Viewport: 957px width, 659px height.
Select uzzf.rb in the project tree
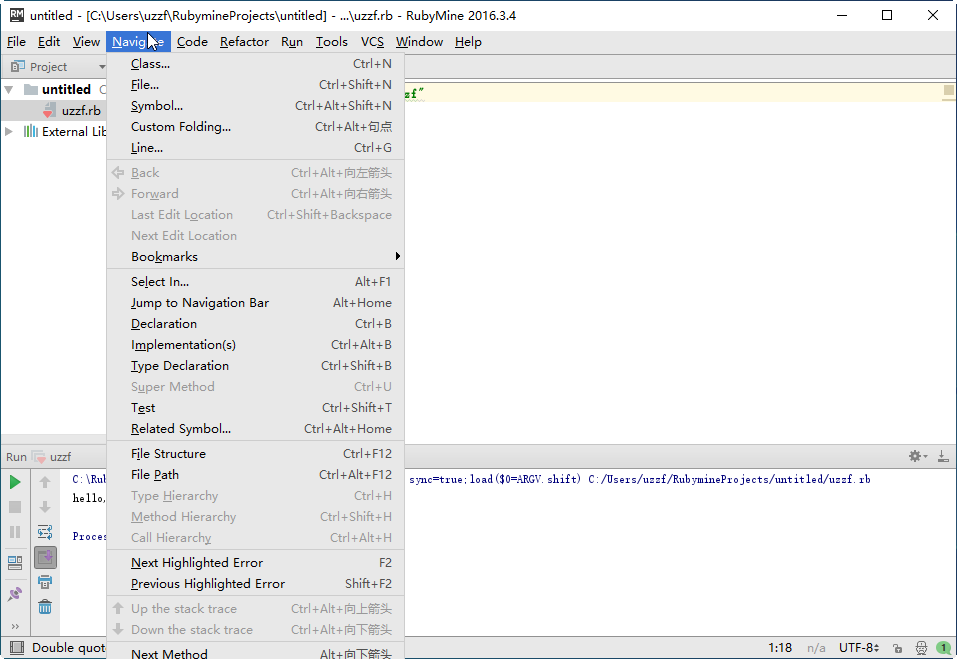[81, 110]
